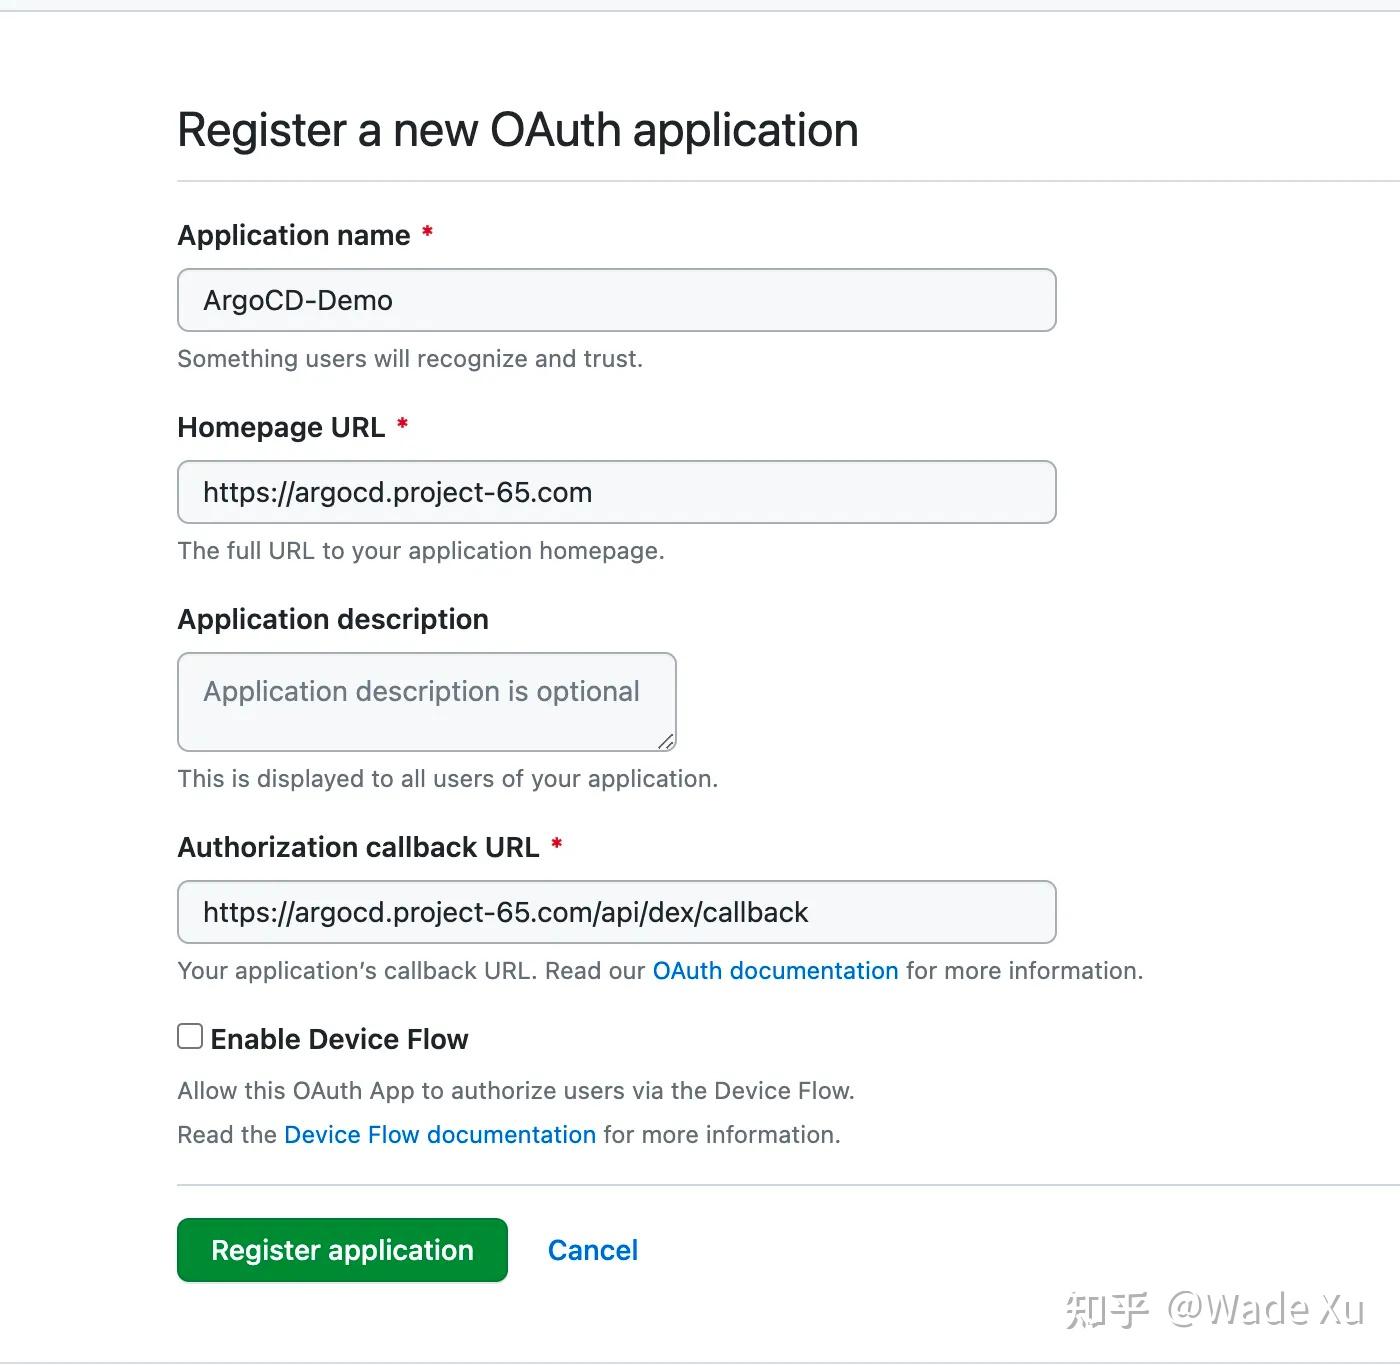Click the textarea resize handle
This screenshot has width=1400, height=1366.
pyautogui.click(x=666, y=742)
